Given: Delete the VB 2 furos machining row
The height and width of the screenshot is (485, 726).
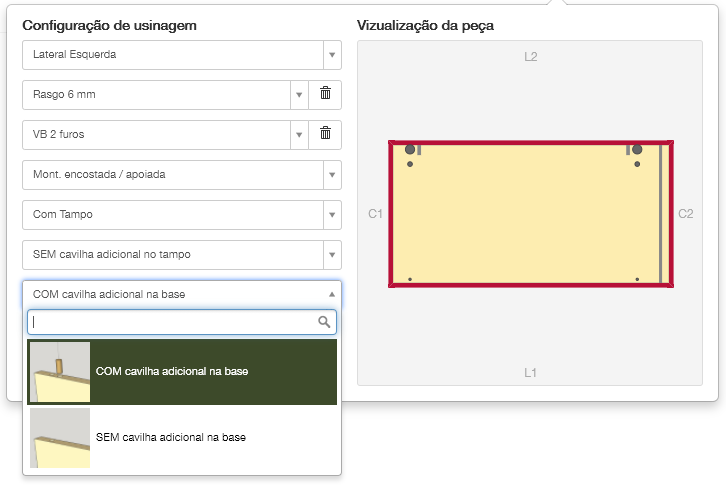Looking at the screenshot, I should coord(325,133).
